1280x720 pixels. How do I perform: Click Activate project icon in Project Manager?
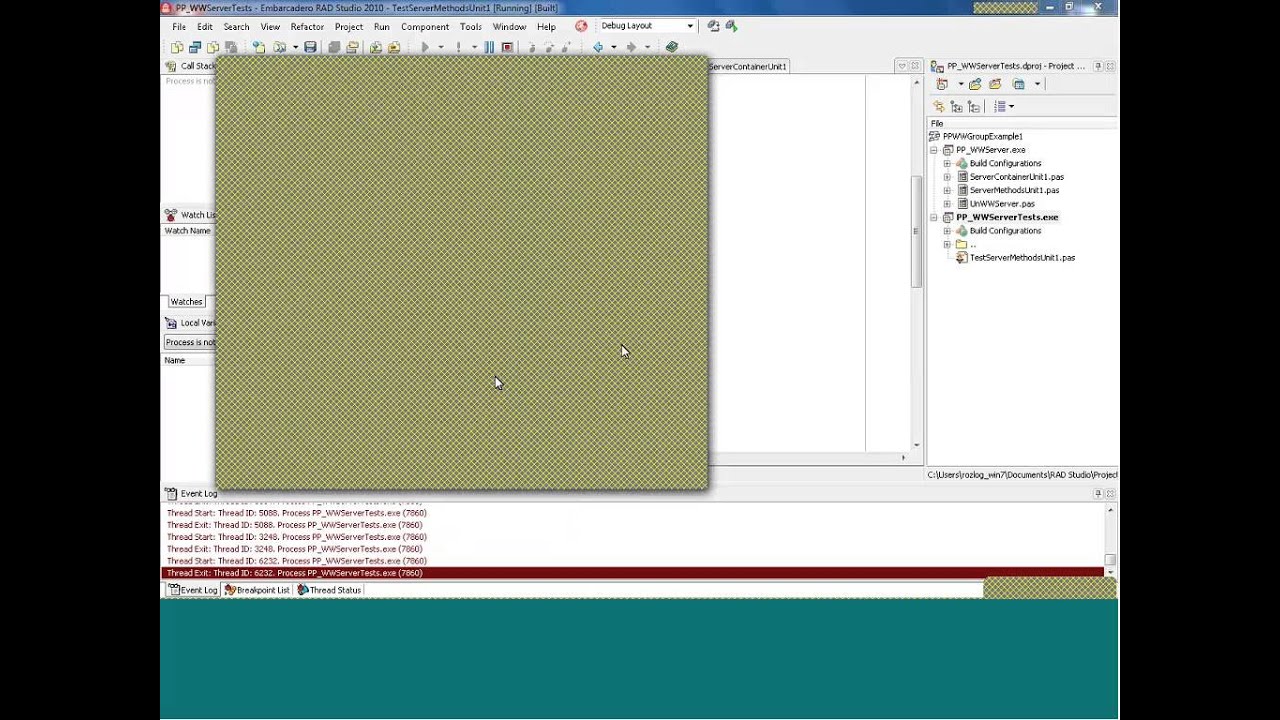click(x=941, y=84)
